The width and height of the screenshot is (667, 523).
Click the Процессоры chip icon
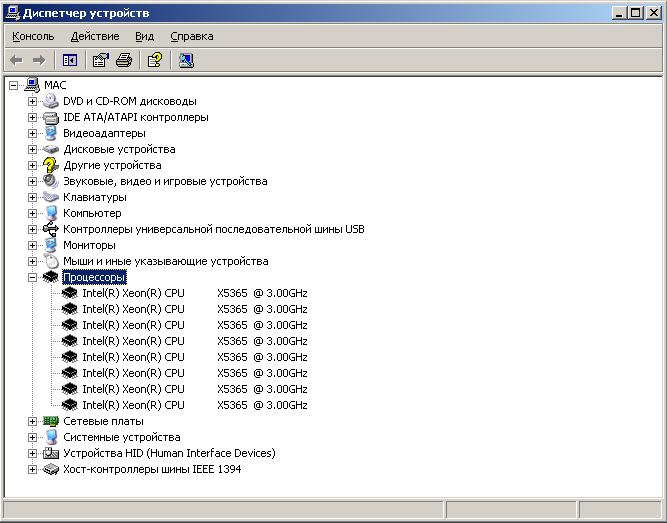[51, 277]
